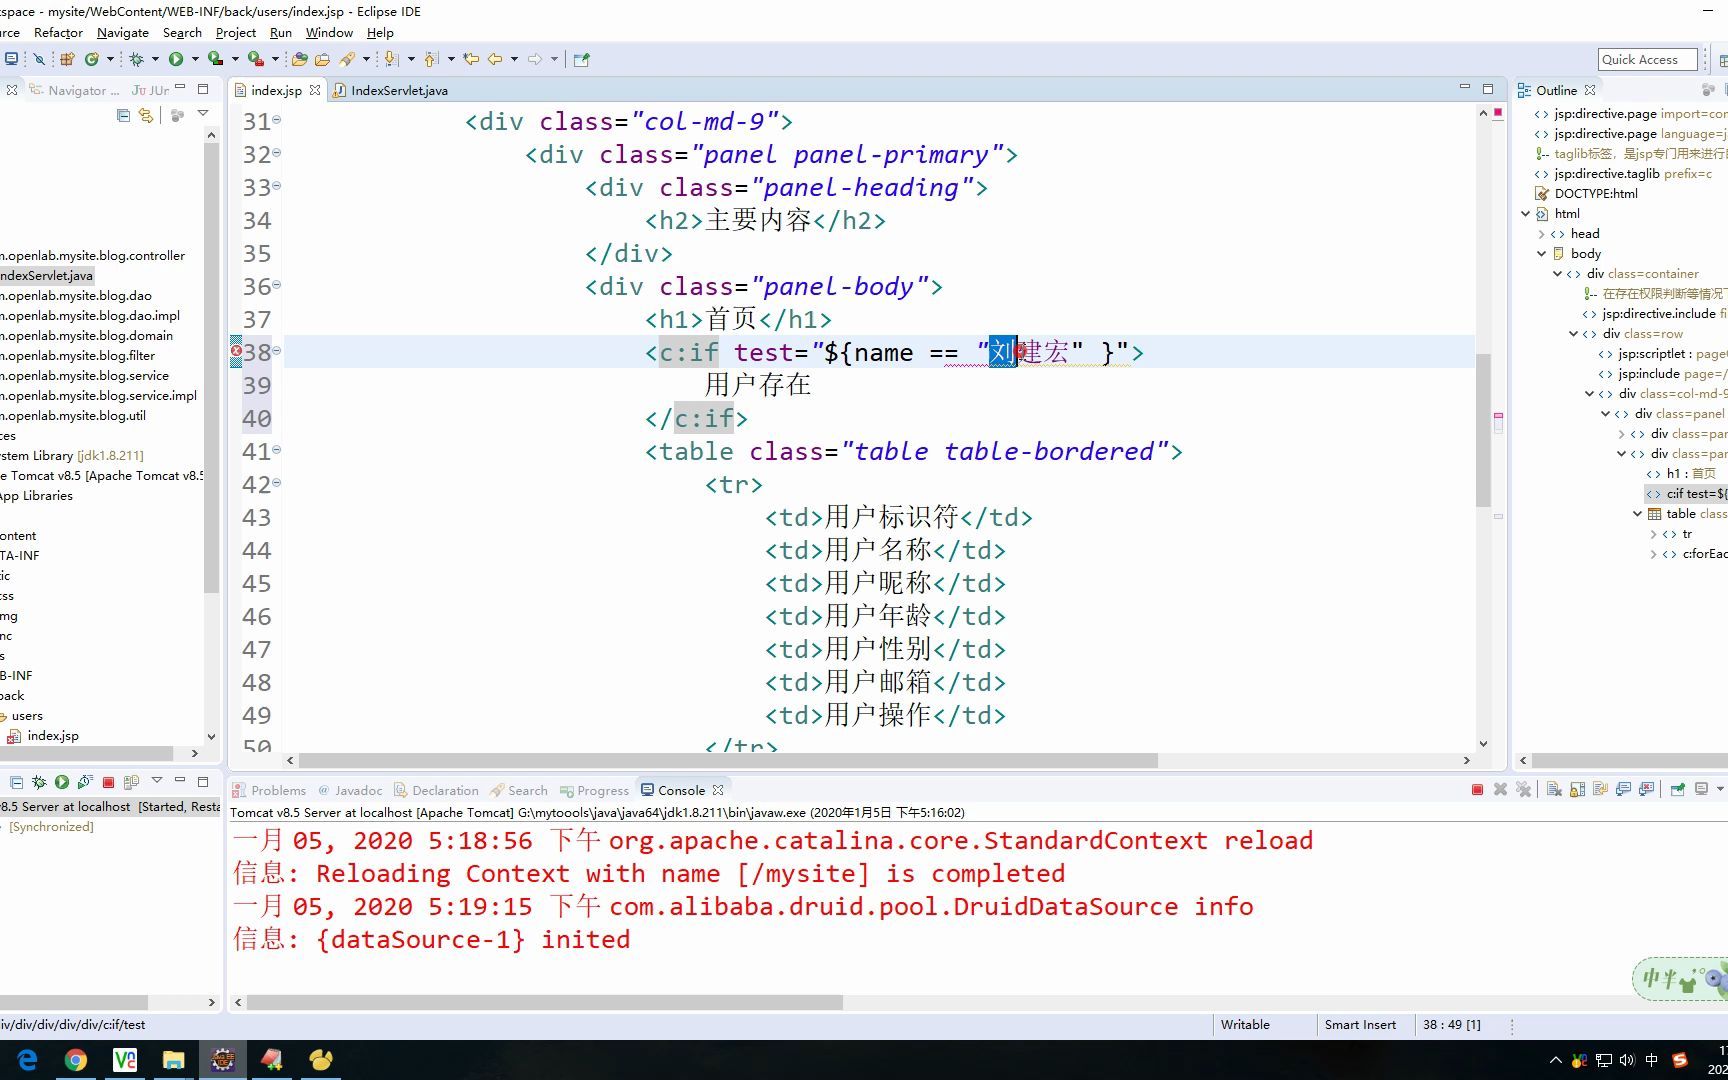Click the editor vertical scrollbar thumb
This screenshot has height=1080, width=1728.
click(1483, 430)
